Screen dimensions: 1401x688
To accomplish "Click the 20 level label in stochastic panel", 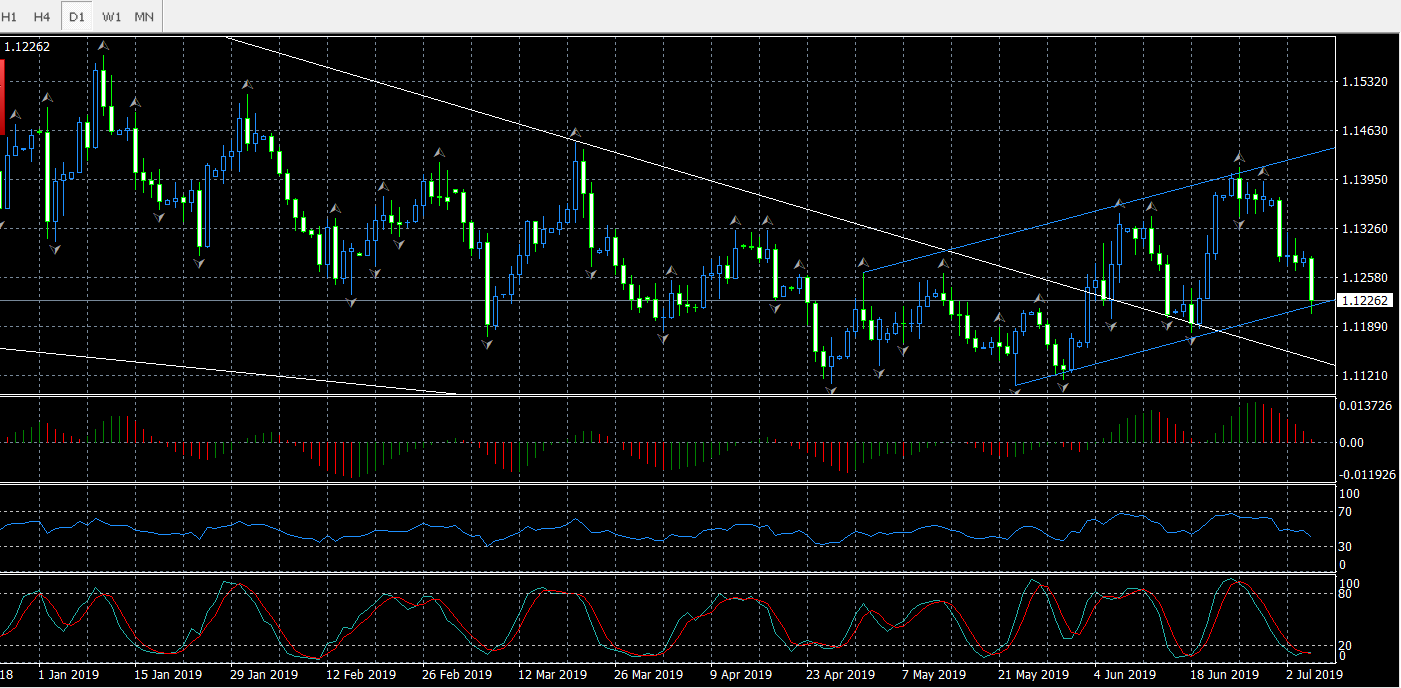I will point(1346,645).
